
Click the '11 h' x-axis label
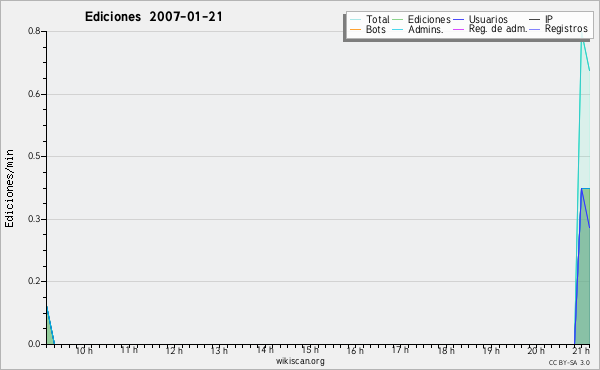tap(129, 350)
